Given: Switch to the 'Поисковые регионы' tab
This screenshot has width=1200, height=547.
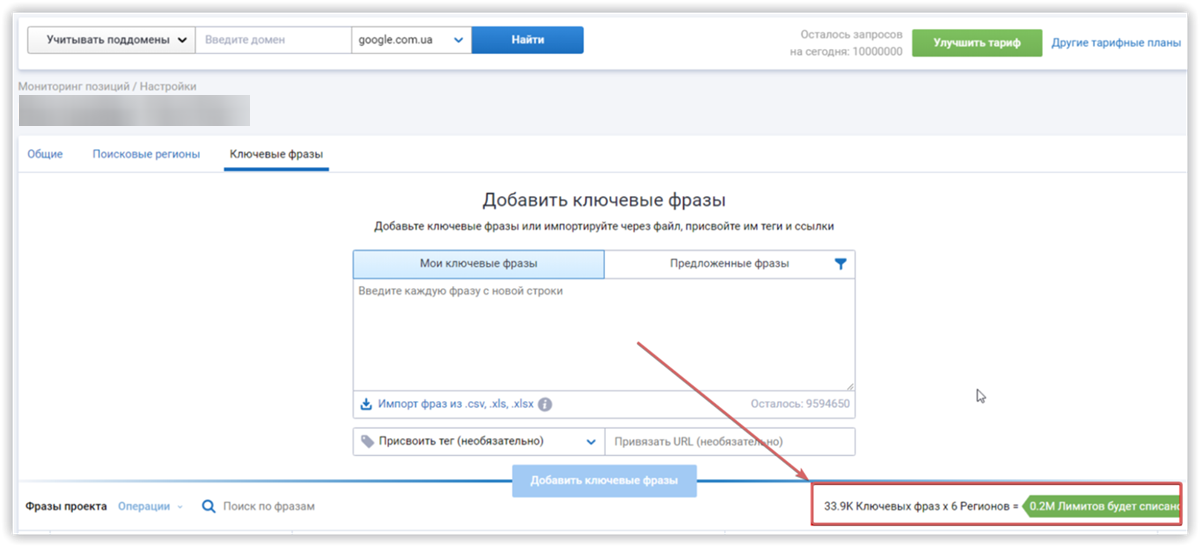Looking at the screenshot, I should click(x=146, y=154).
